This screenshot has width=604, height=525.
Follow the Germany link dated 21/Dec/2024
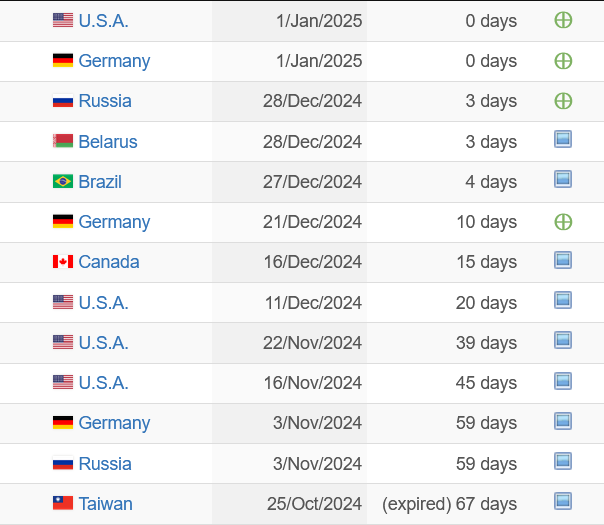[x=114, y=222]
